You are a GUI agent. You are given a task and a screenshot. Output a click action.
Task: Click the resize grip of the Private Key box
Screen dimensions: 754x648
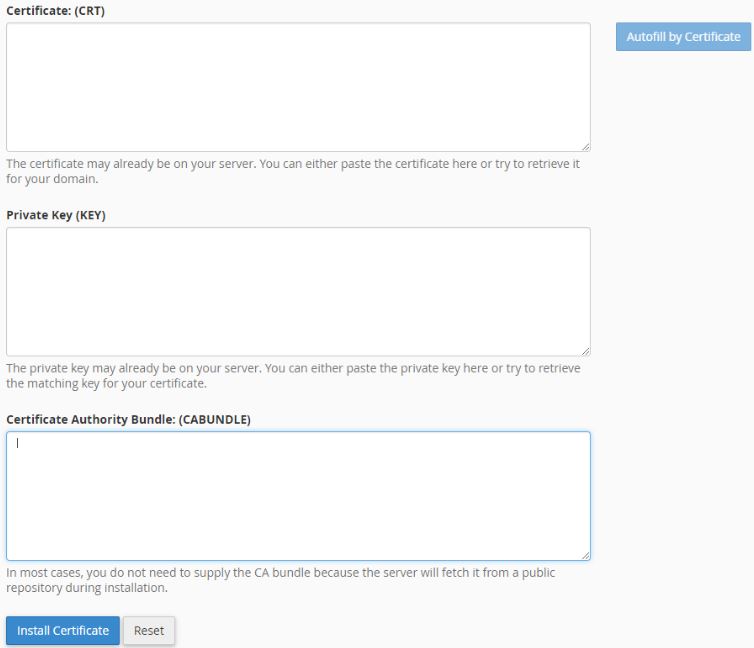585,351
